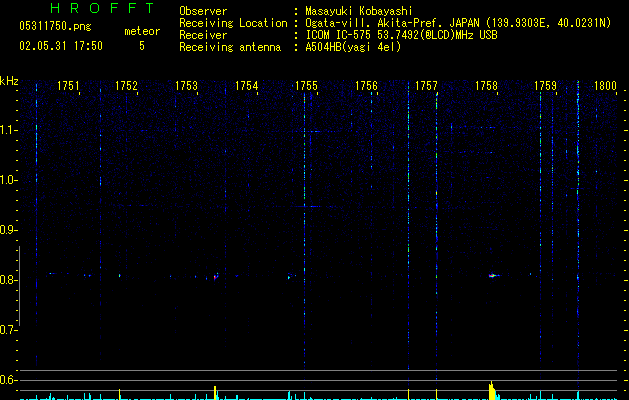Click the antenna value A504HB(yagi 4el)

[x=353, y=47]
